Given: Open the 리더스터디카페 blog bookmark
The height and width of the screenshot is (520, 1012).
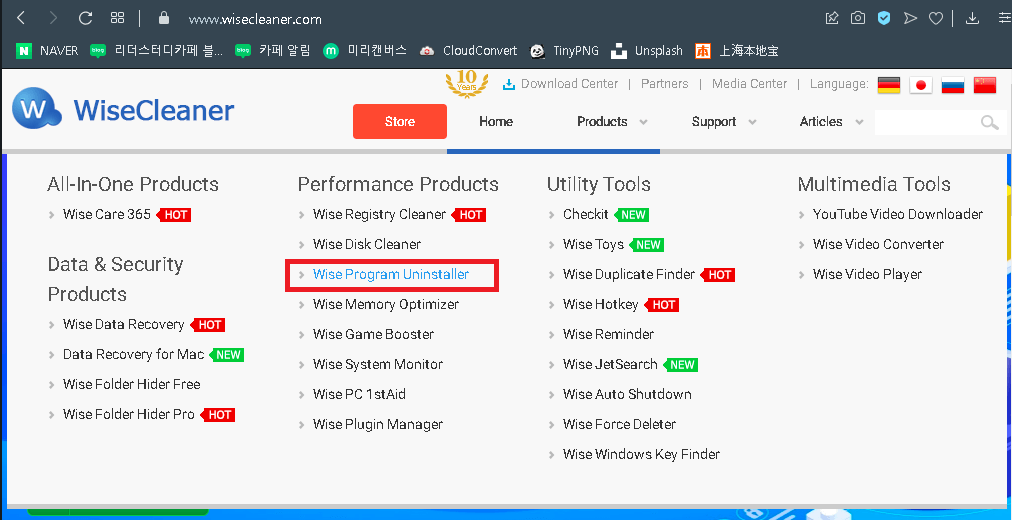Looking at the screenshot, I should click(156, 50).
